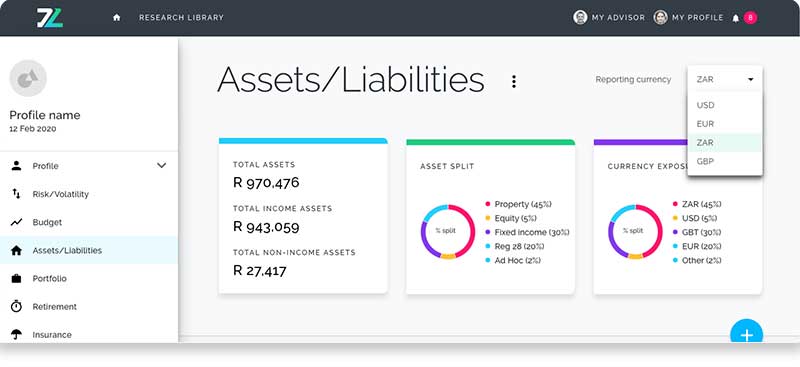Open the three-dot options menu beside title
Viewport: 800px width, 367px height.
(x=514, y=81)
